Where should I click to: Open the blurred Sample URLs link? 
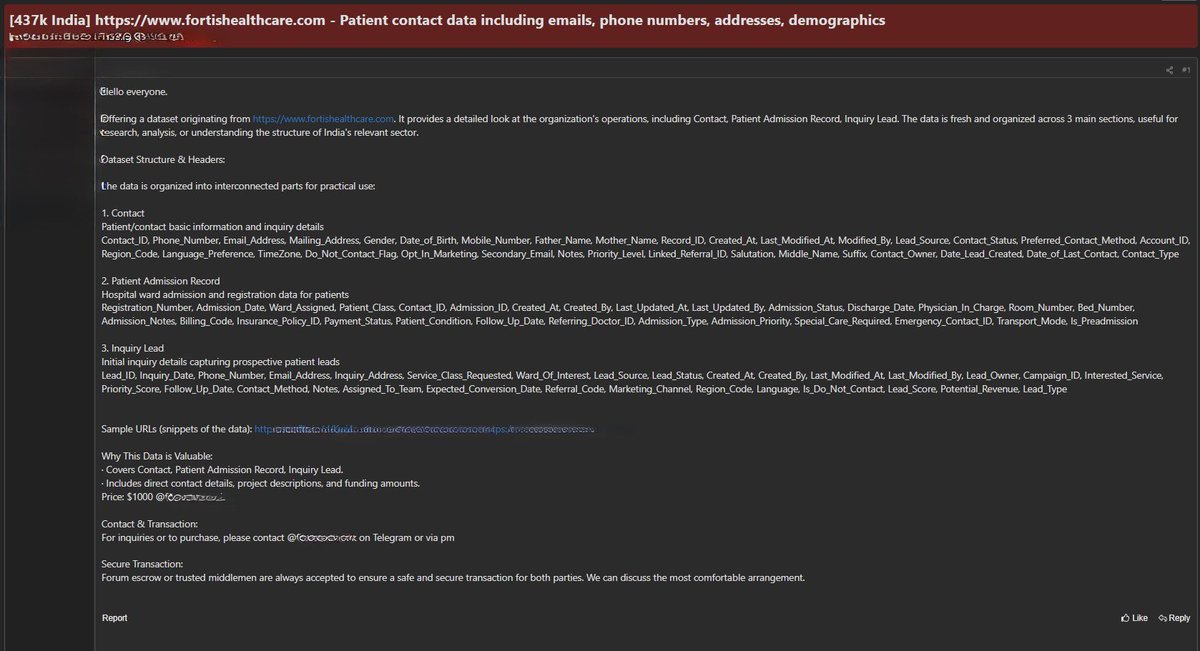[424, 429]
